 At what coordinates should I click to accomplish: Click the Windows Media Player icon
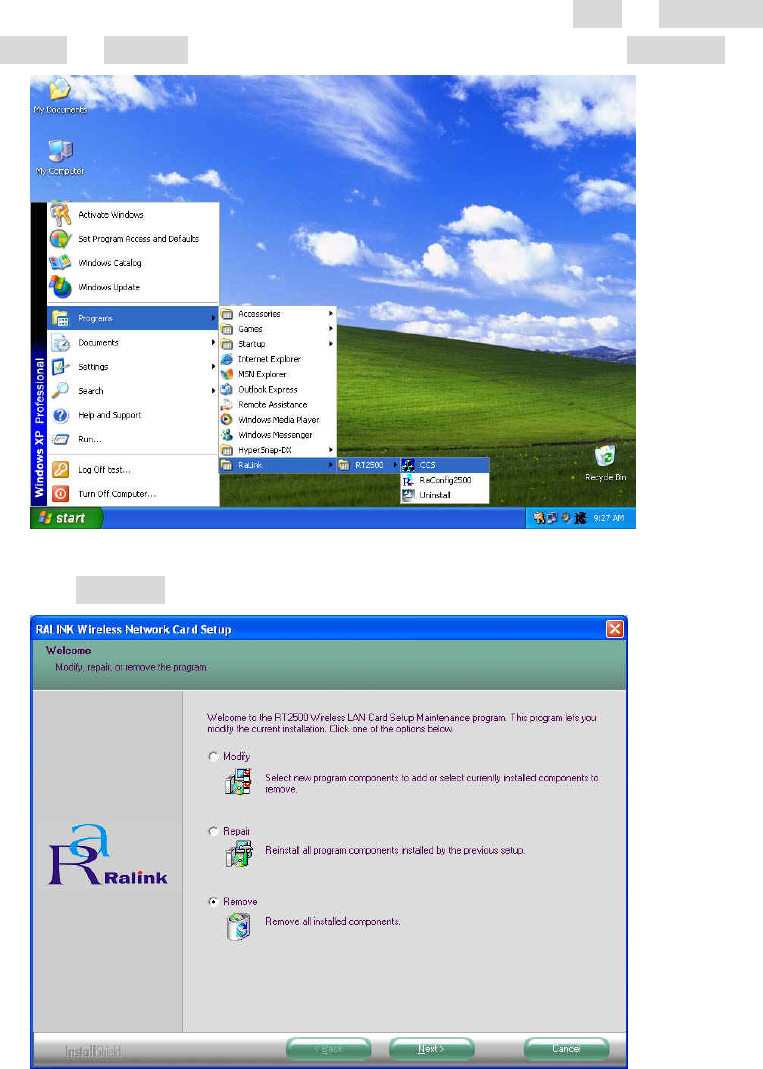[x=227, y=420]
